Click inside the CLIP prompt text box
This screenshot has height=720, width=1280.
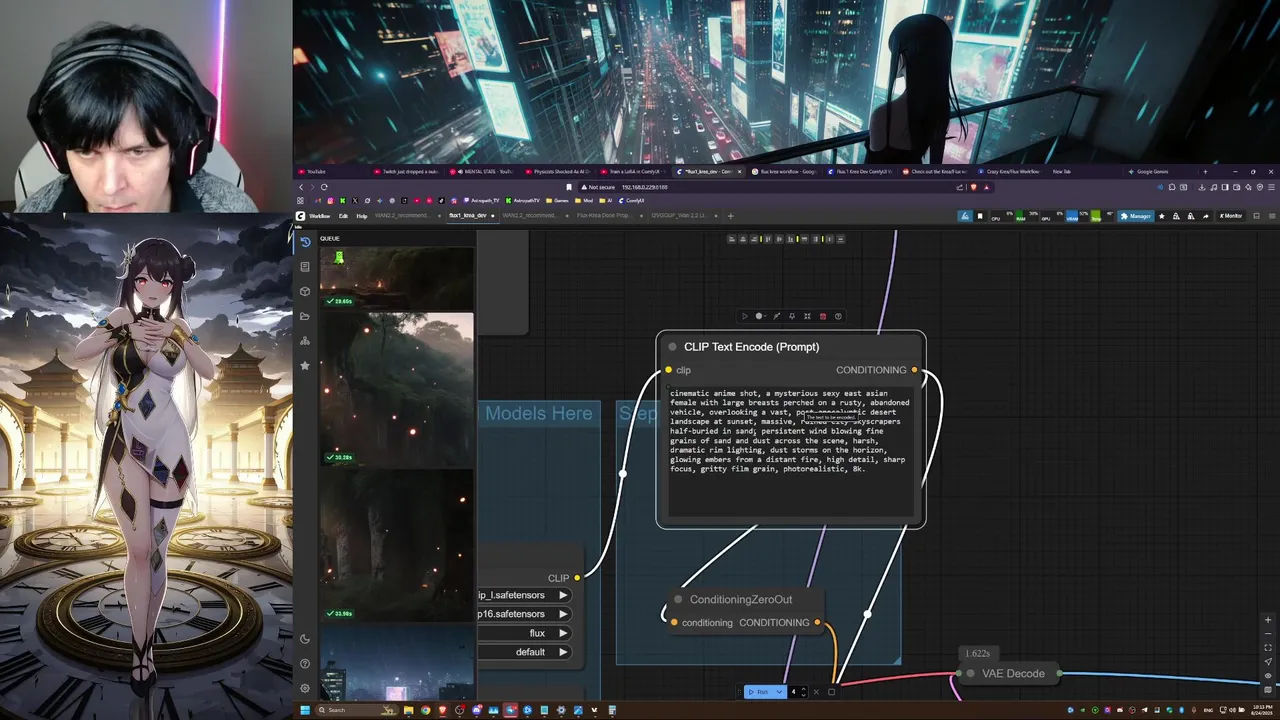click(791, 452)
